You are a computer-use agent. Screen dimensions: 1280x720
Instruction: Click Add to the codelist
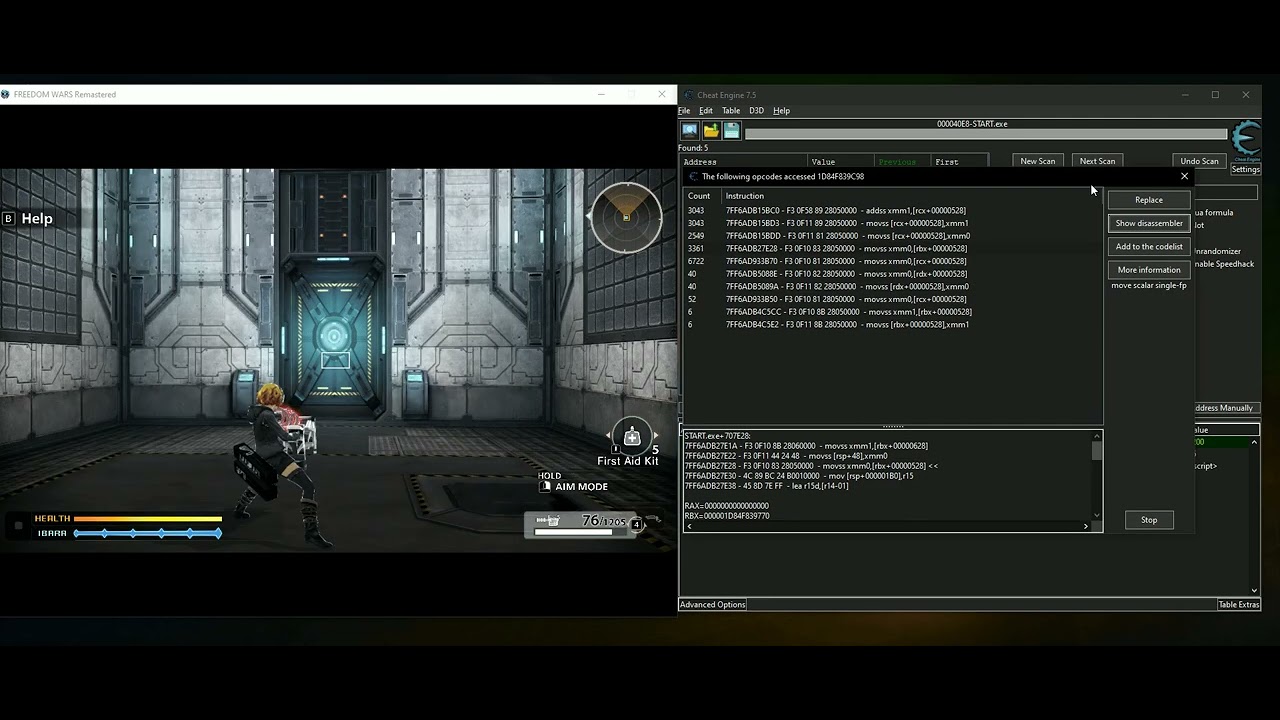[x=1149, y=246]
